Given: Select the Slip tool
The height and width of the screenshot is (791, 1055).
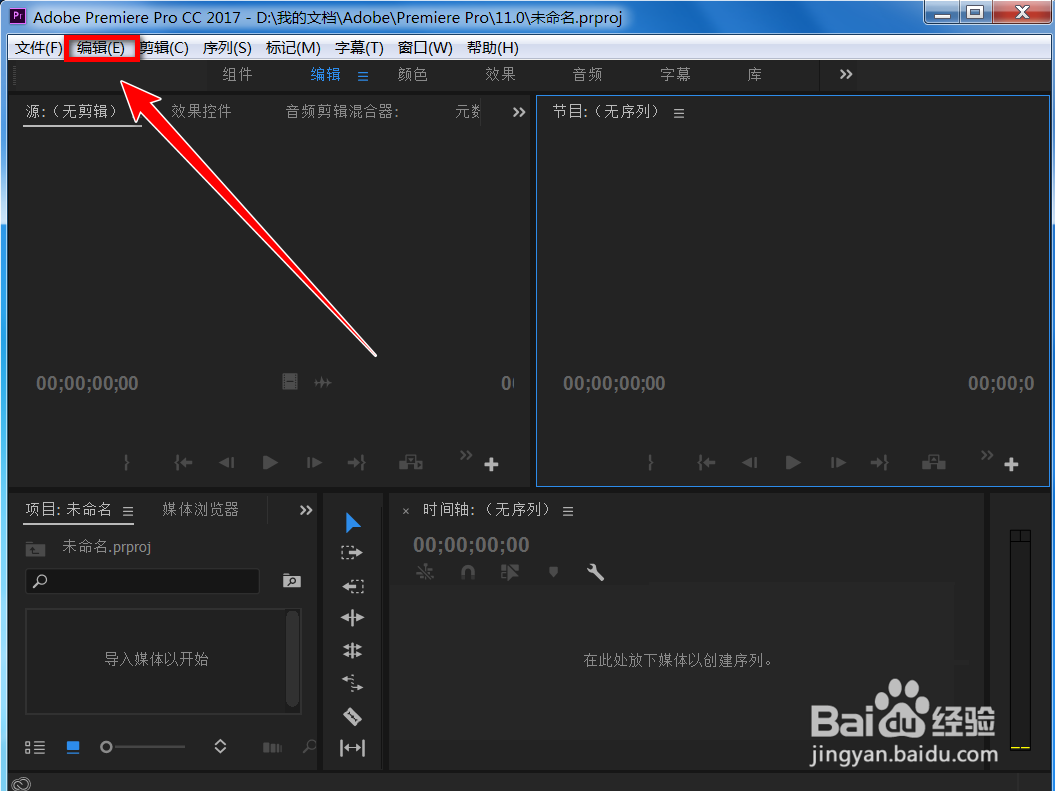Looking at the screenshot, I should 353,748.
